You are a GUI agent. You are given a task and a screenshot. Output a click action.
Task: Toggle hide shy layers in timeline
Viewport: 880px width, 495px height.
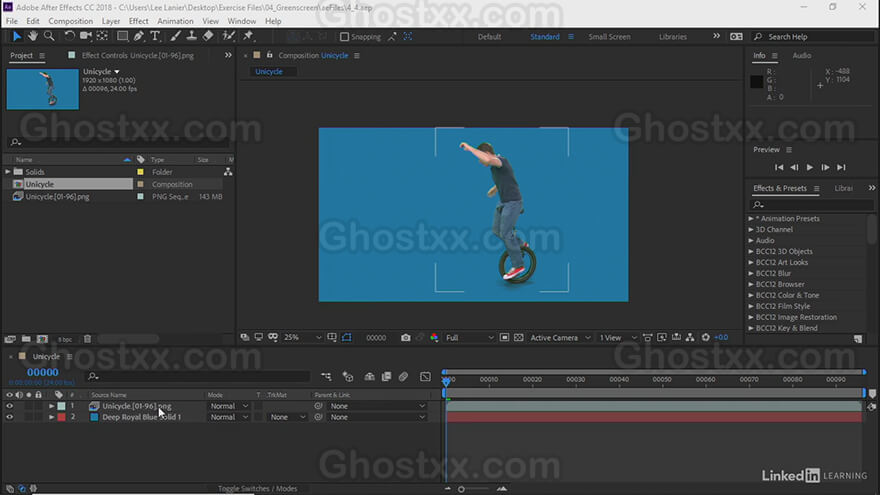click(369, 377)
